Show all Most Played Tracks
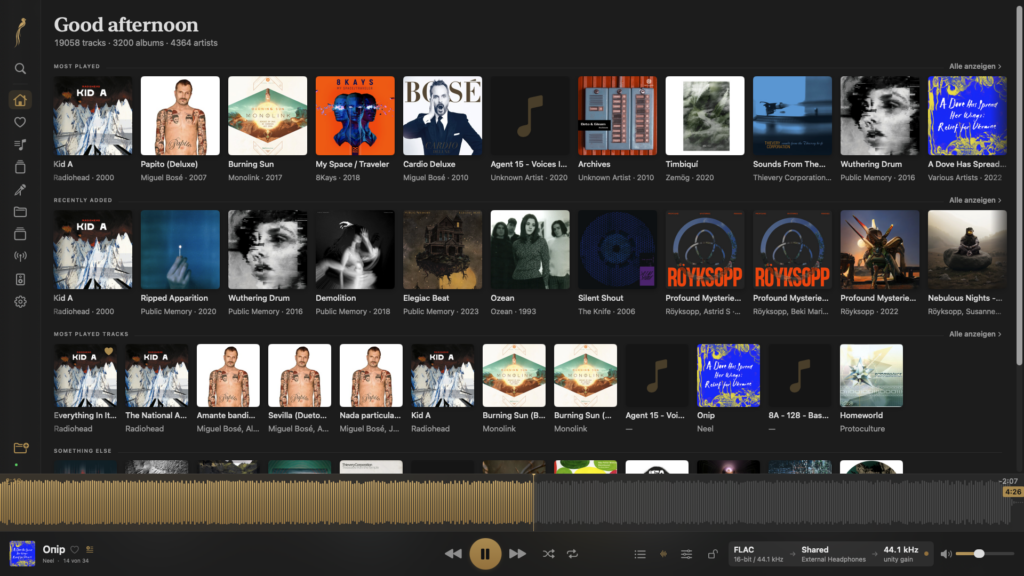This screenshot has height=576, width=1024. click(975, 334)
